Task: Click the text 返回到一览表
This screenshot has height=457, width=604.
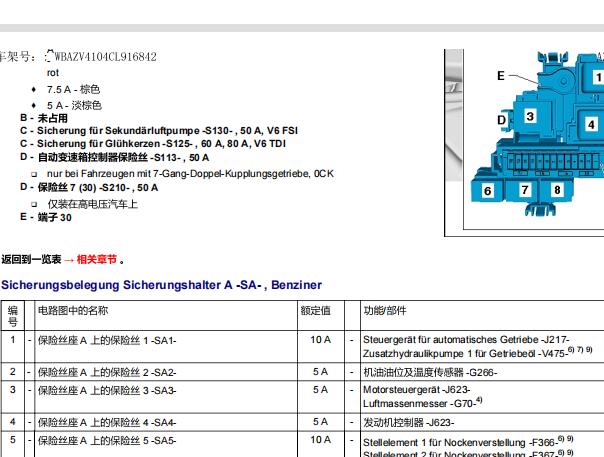Action: 31,259
